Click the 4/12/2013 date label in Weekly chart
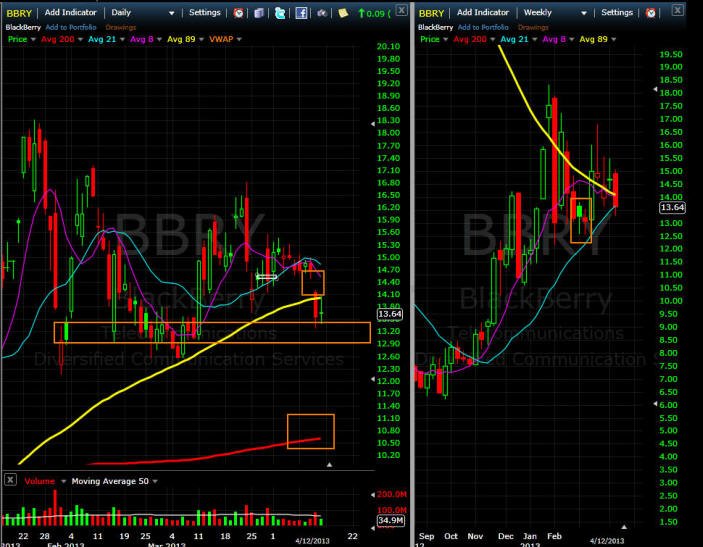Viewport: 703px width, 547px height. tap(607, 540)
